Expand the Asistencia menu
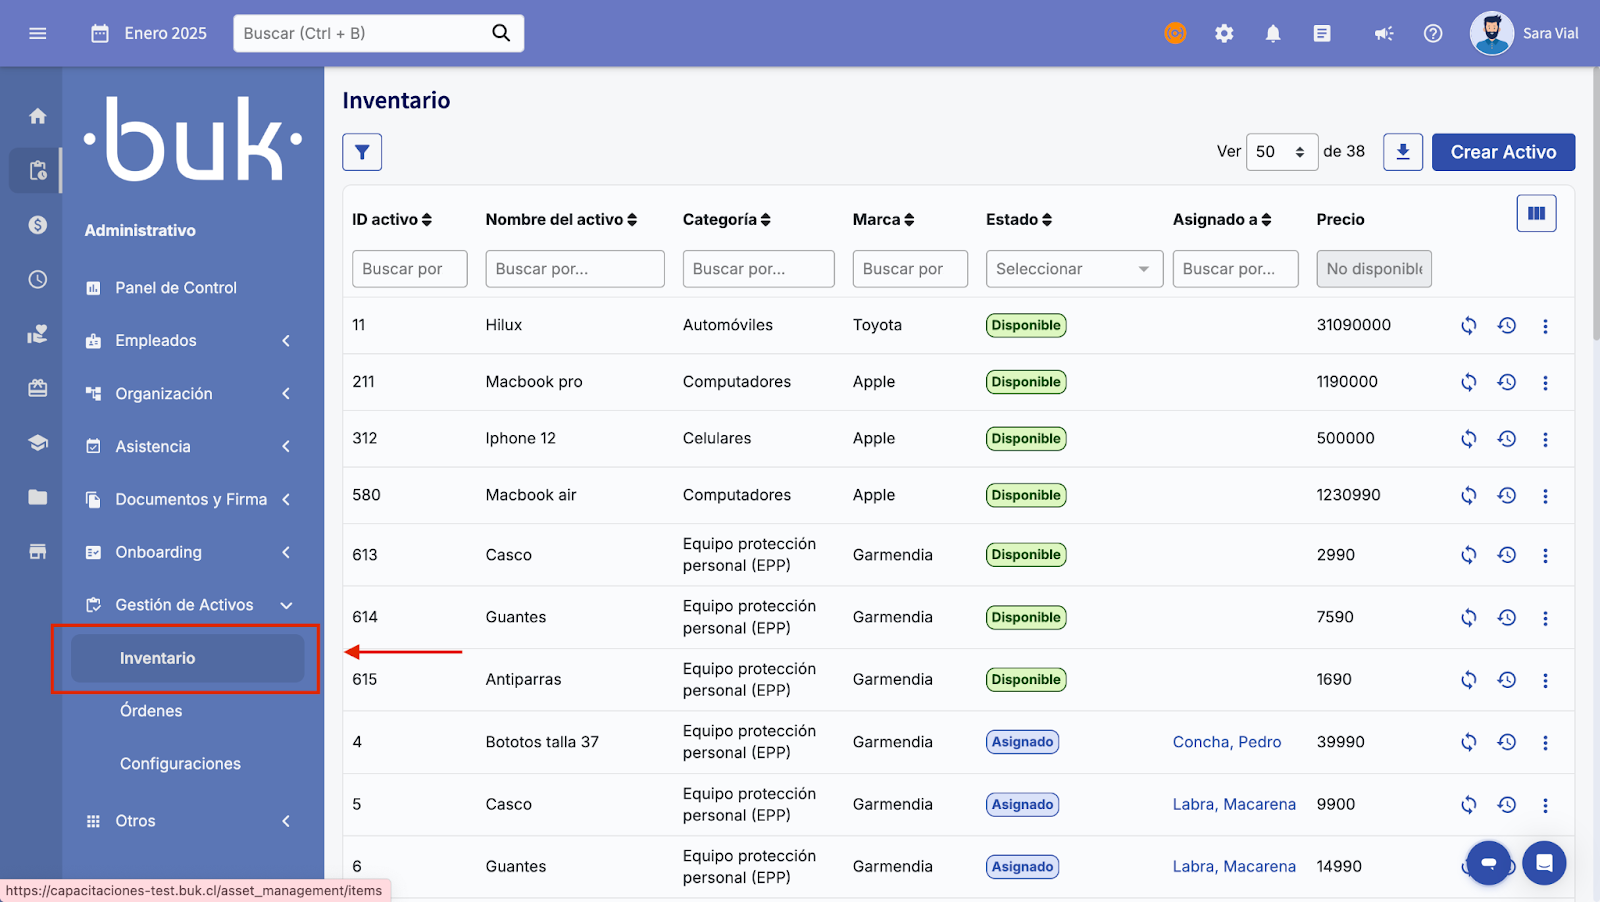The image size is (1600, 902). (x=190, y=447)
